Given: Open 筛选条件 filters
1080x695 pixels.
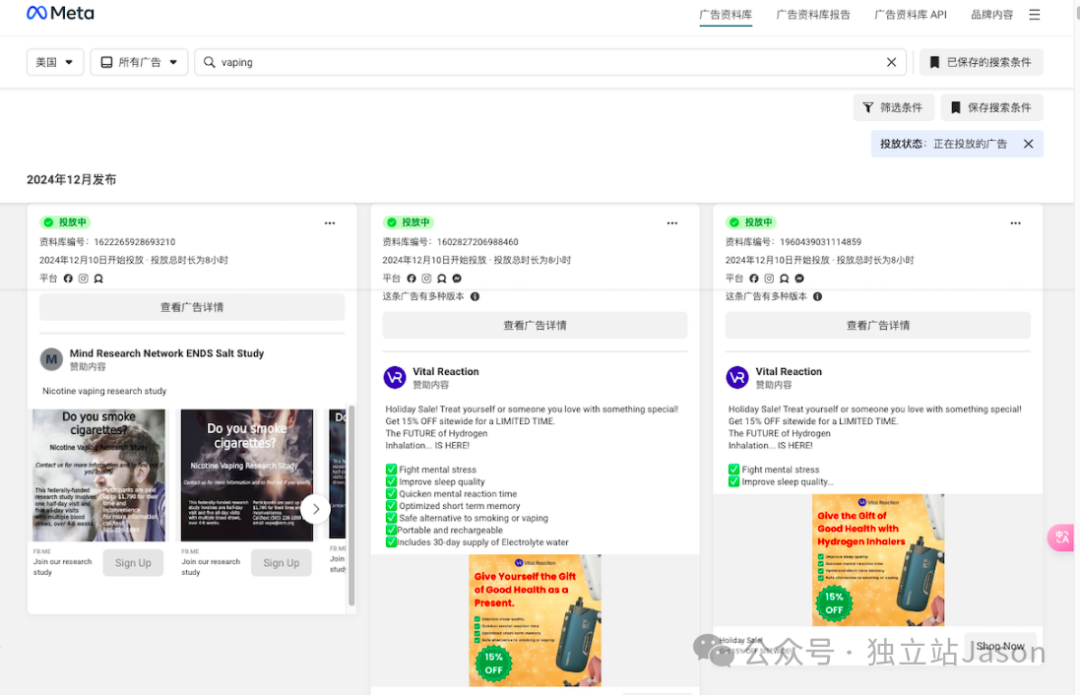Looking at the screenshot, I should click(893, 107).
